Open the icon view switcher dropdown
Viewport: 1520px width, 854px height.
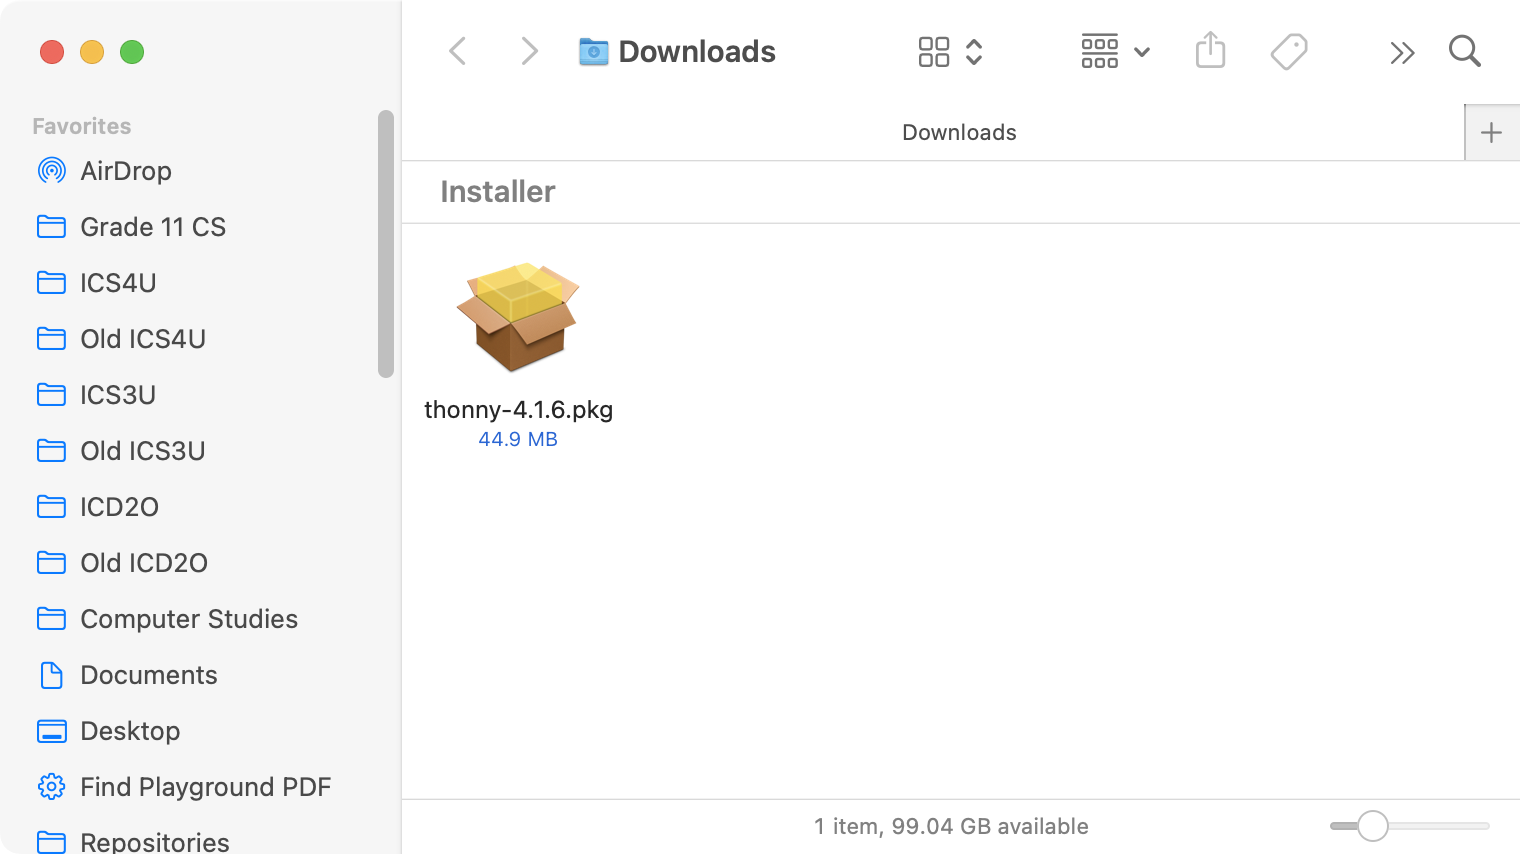tap(950, 51)
